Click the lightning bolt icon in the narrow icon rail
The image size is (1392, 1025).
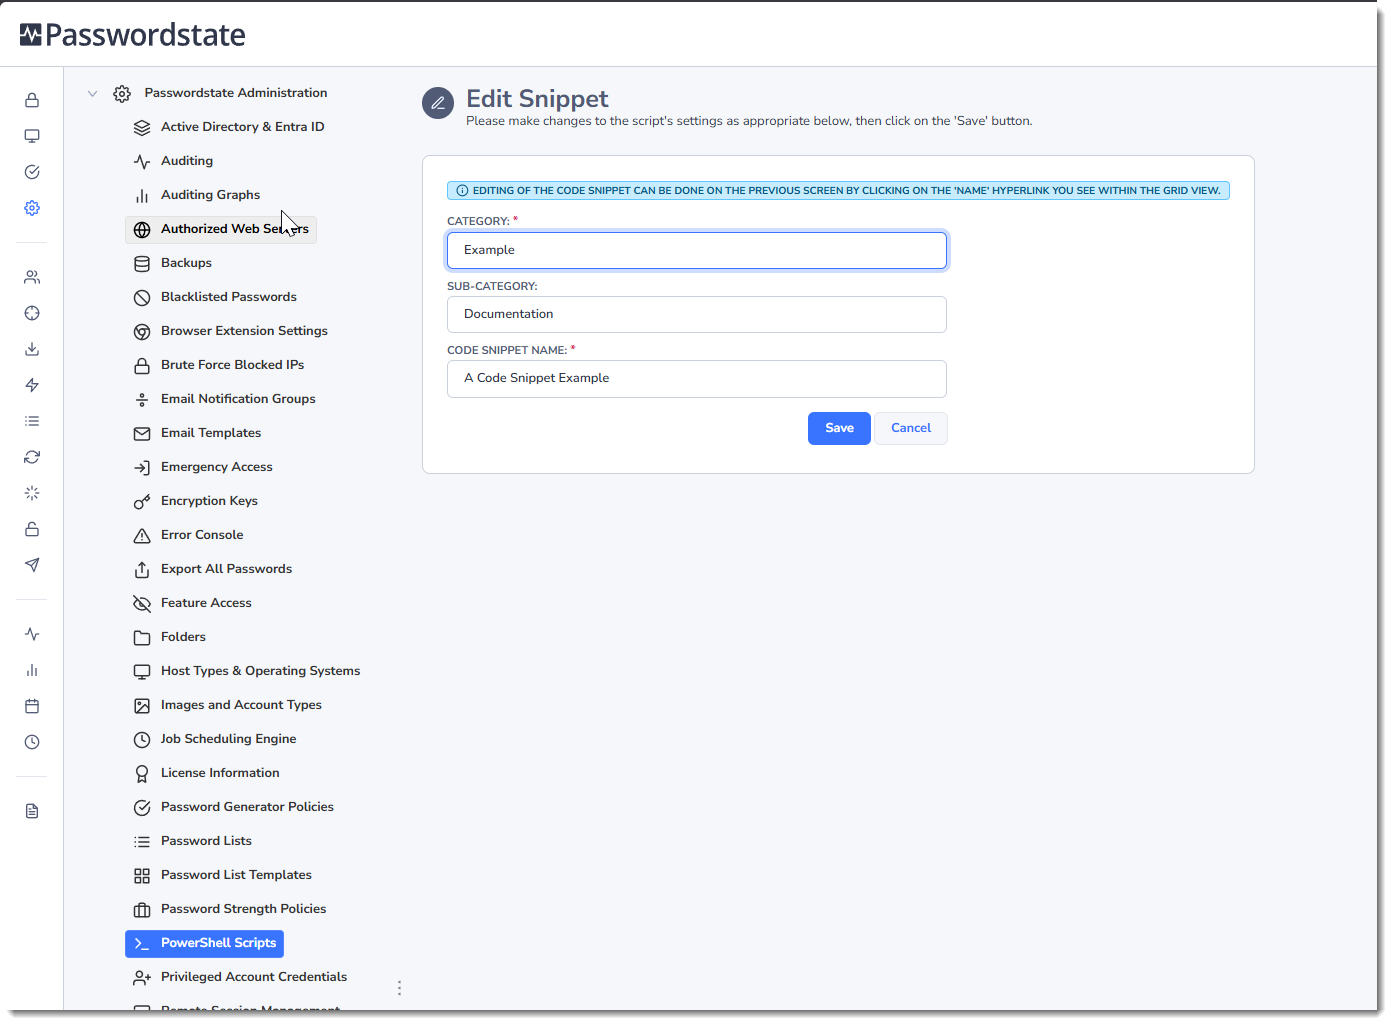[x=32, y=385]
